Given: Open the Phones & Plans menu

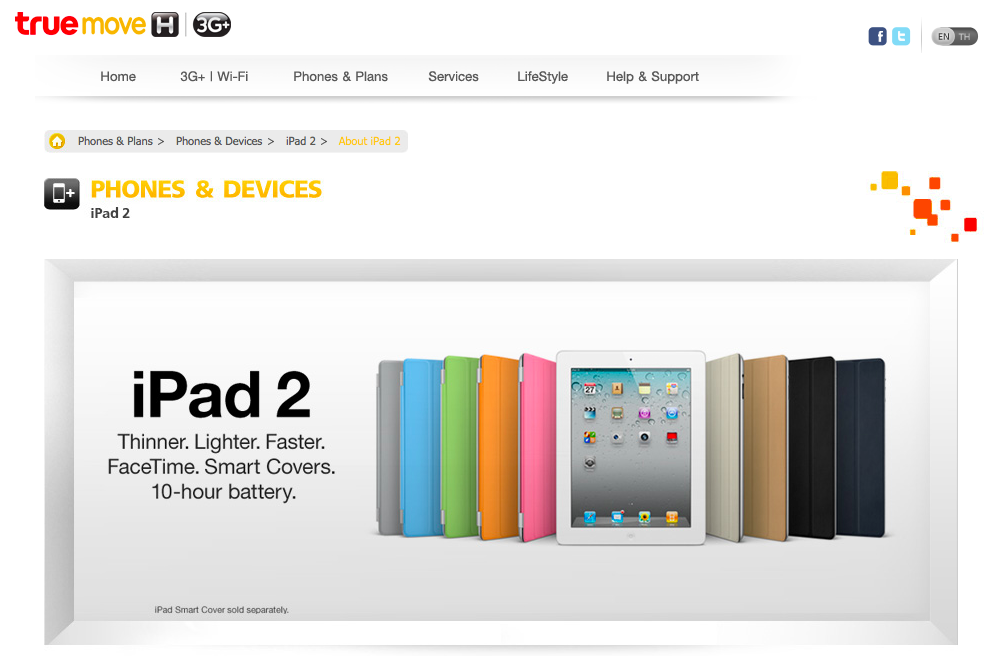Looking at the screenshot, I should coord(340,77).
